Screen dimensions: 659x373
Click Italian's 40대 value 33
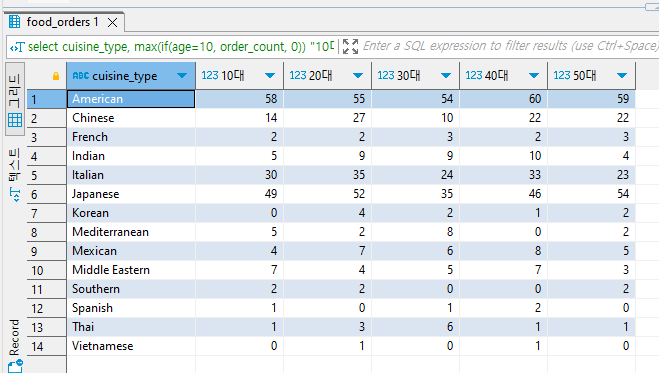tap(503, 175)
